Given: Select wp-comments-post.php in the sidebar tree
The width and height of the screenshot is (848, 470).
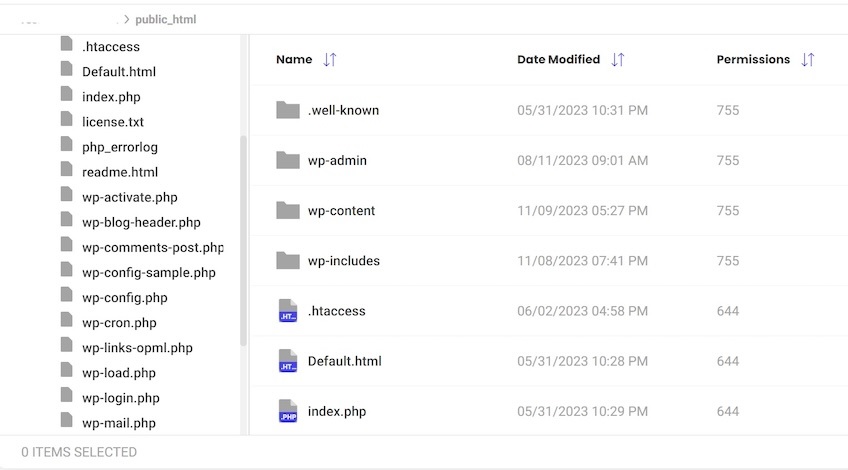Looking at the screenshot, I should (153, 247).
